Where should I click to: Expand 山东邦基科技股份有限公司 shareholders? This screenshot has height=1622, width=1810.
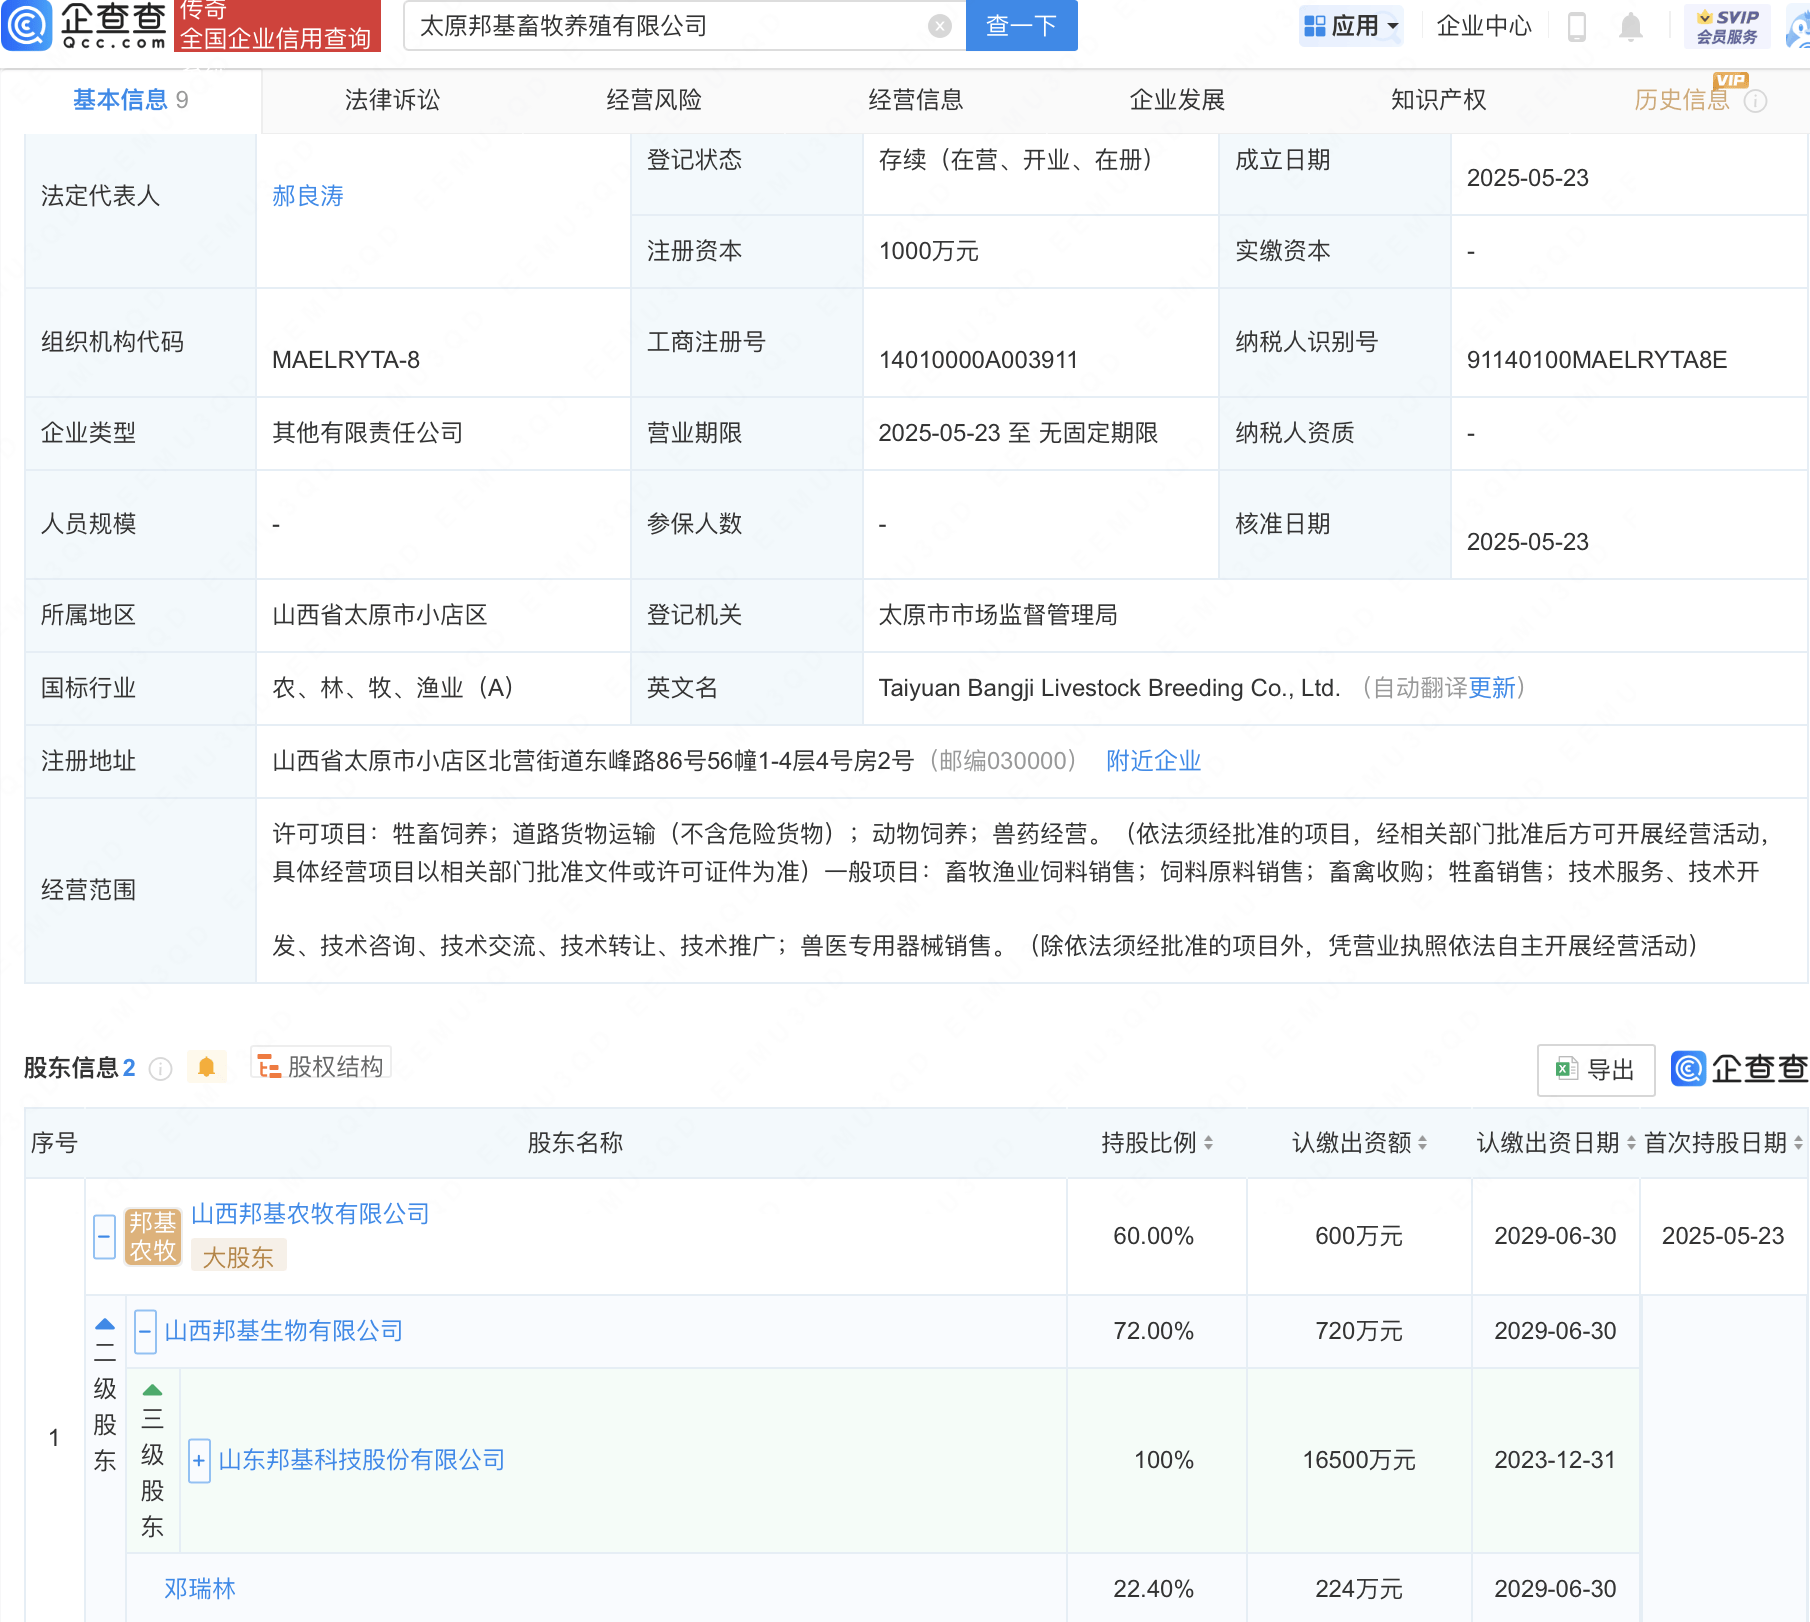pyautogui.click(x=199, y=1460)
